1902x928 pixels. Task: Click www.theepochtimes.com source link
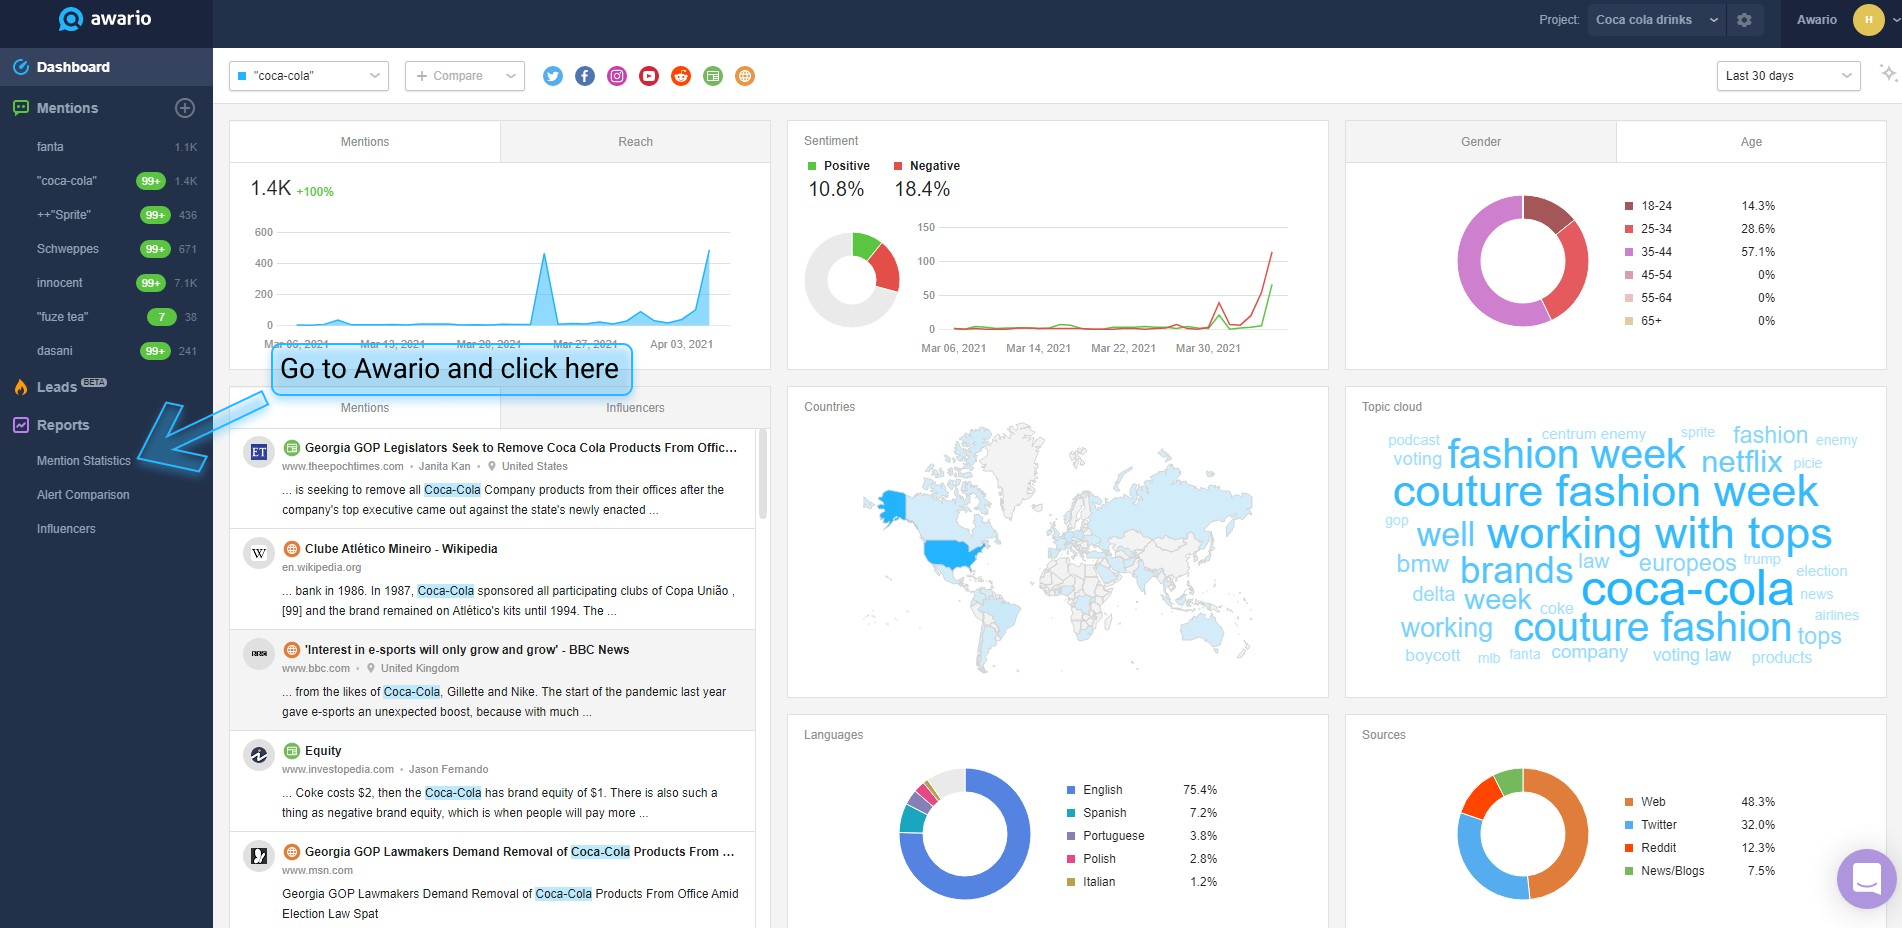coord(343,466)
